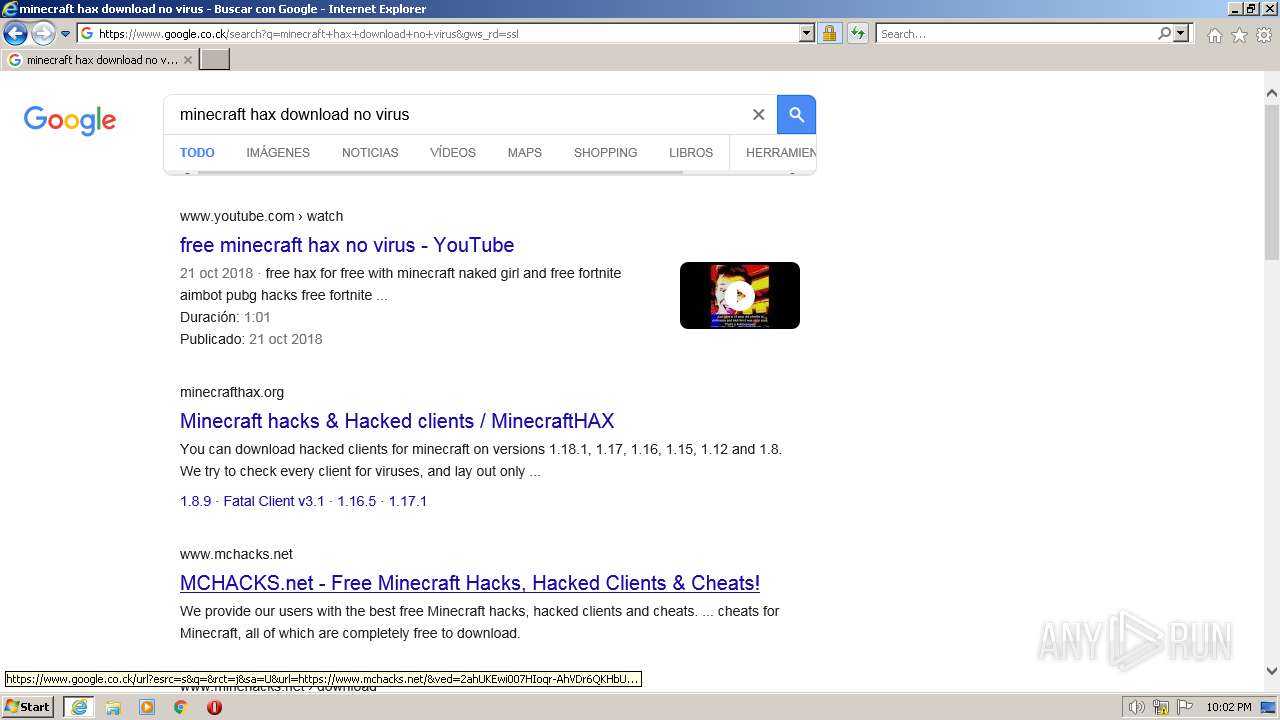
Task: Open the 1.17.1 sitelink
Action: (x=408, y=501)
